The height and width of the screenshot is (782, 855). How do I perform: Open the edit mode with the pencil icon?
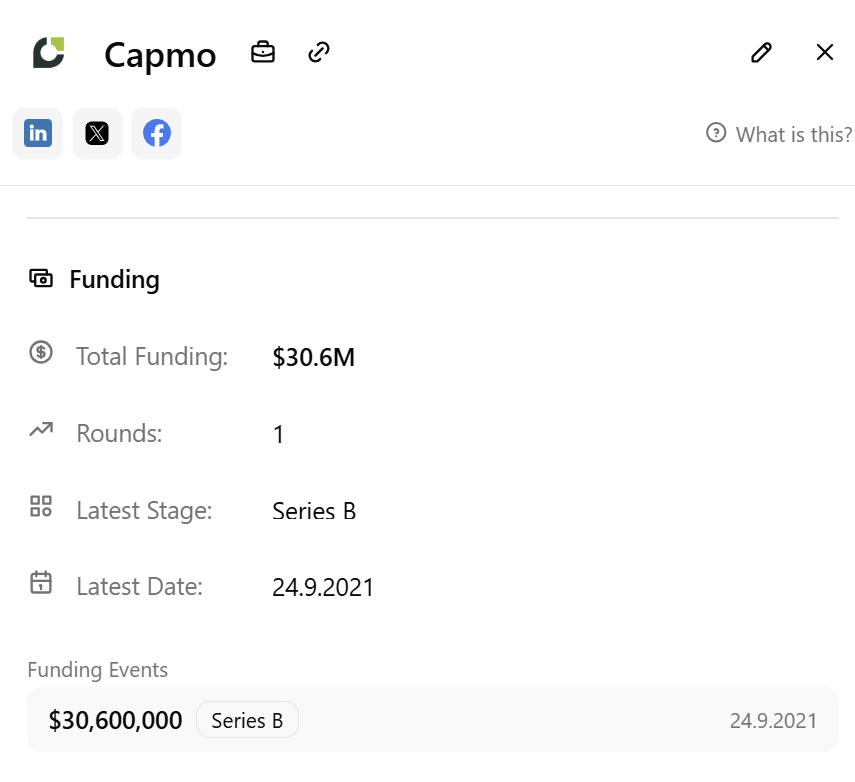(761, 52)
